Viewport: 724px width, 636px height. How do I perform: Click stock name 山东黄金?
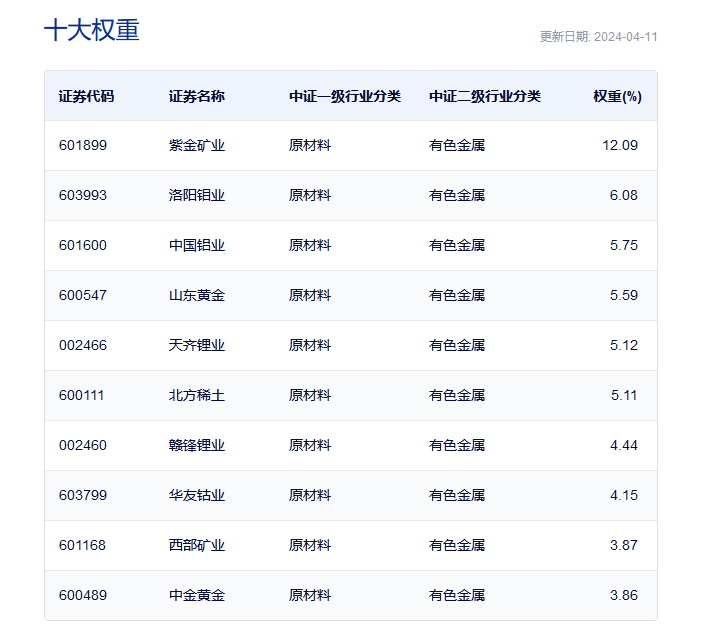tap(197, 295)
